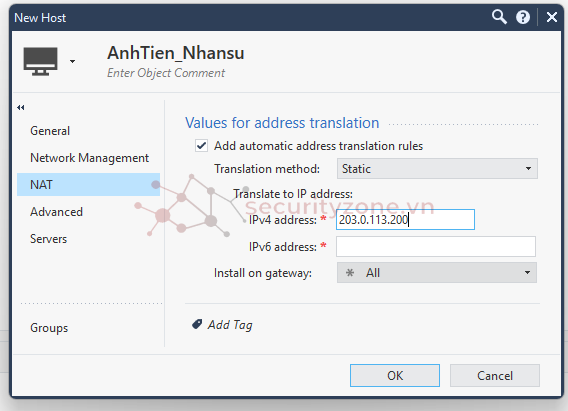This screenshot has width=568, height=411.
Task: Switch to Network Management section
Action: (89, 158)
